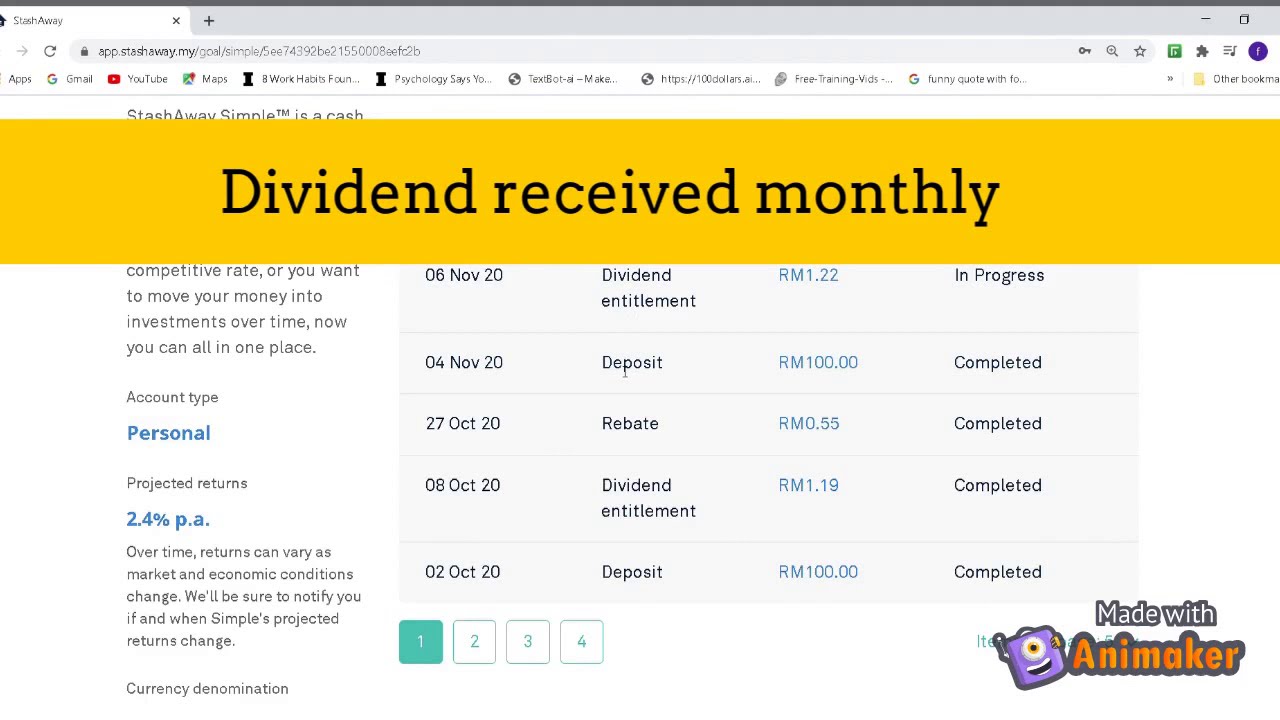Click the Projected returns label
Viewport: 1280px width, 720px height.
tap(187, 483)
